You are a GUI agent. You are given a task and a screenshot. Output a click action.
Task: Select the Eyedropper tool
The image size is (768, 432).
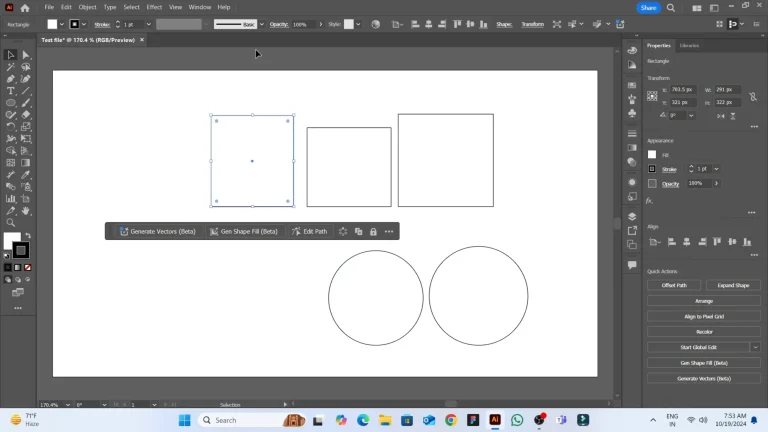click(26, 175)
